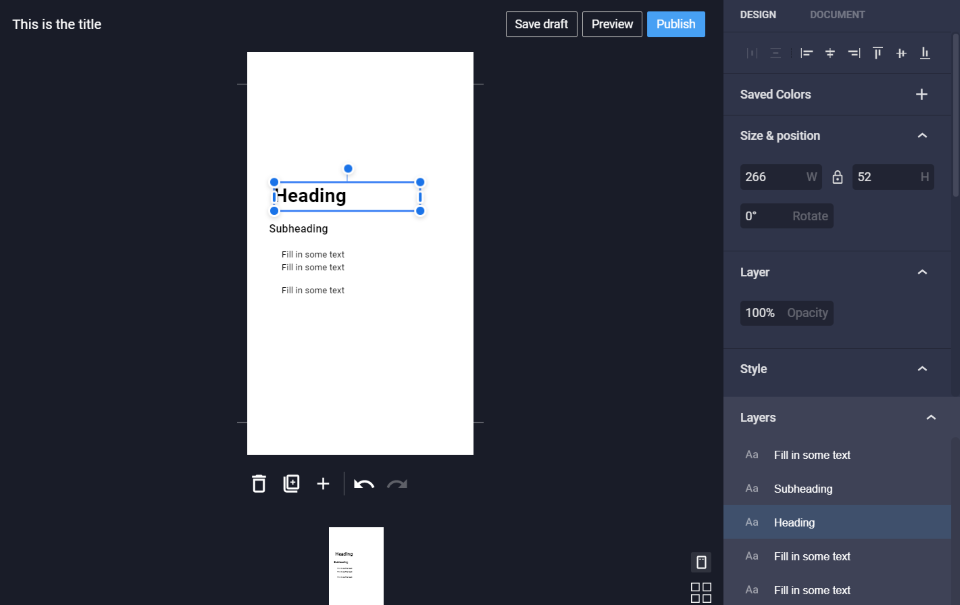Click the Save draft button
Viewport: 960px width, 605px height.
tap(541, 24)
